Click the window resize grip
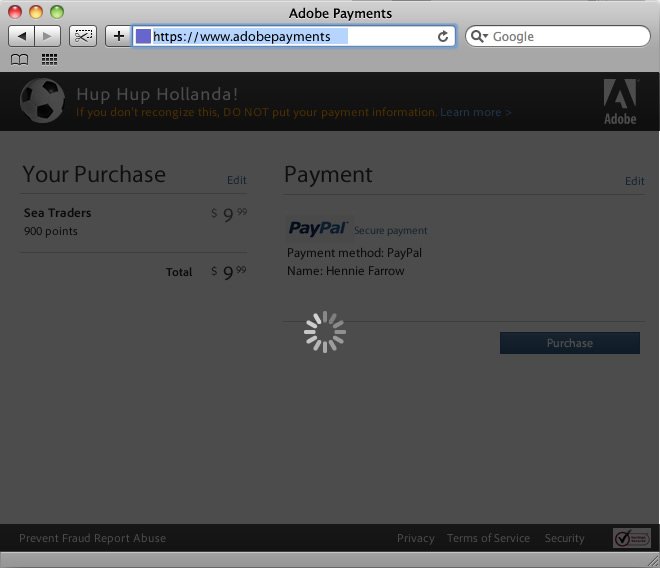Screen dimensions: 660x568 pyautogui.click(x=653, y=561)
